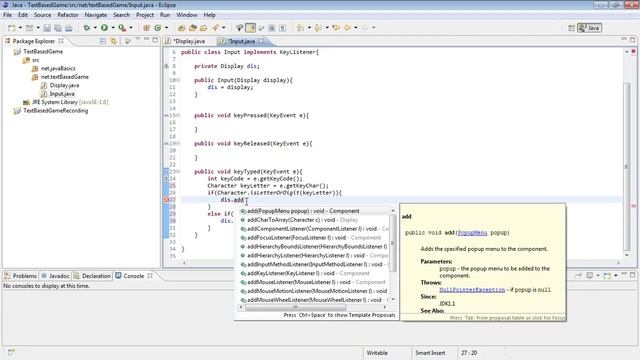Click the Open Perspective icon
Screen dimensions: 640x360
point(571,28)
